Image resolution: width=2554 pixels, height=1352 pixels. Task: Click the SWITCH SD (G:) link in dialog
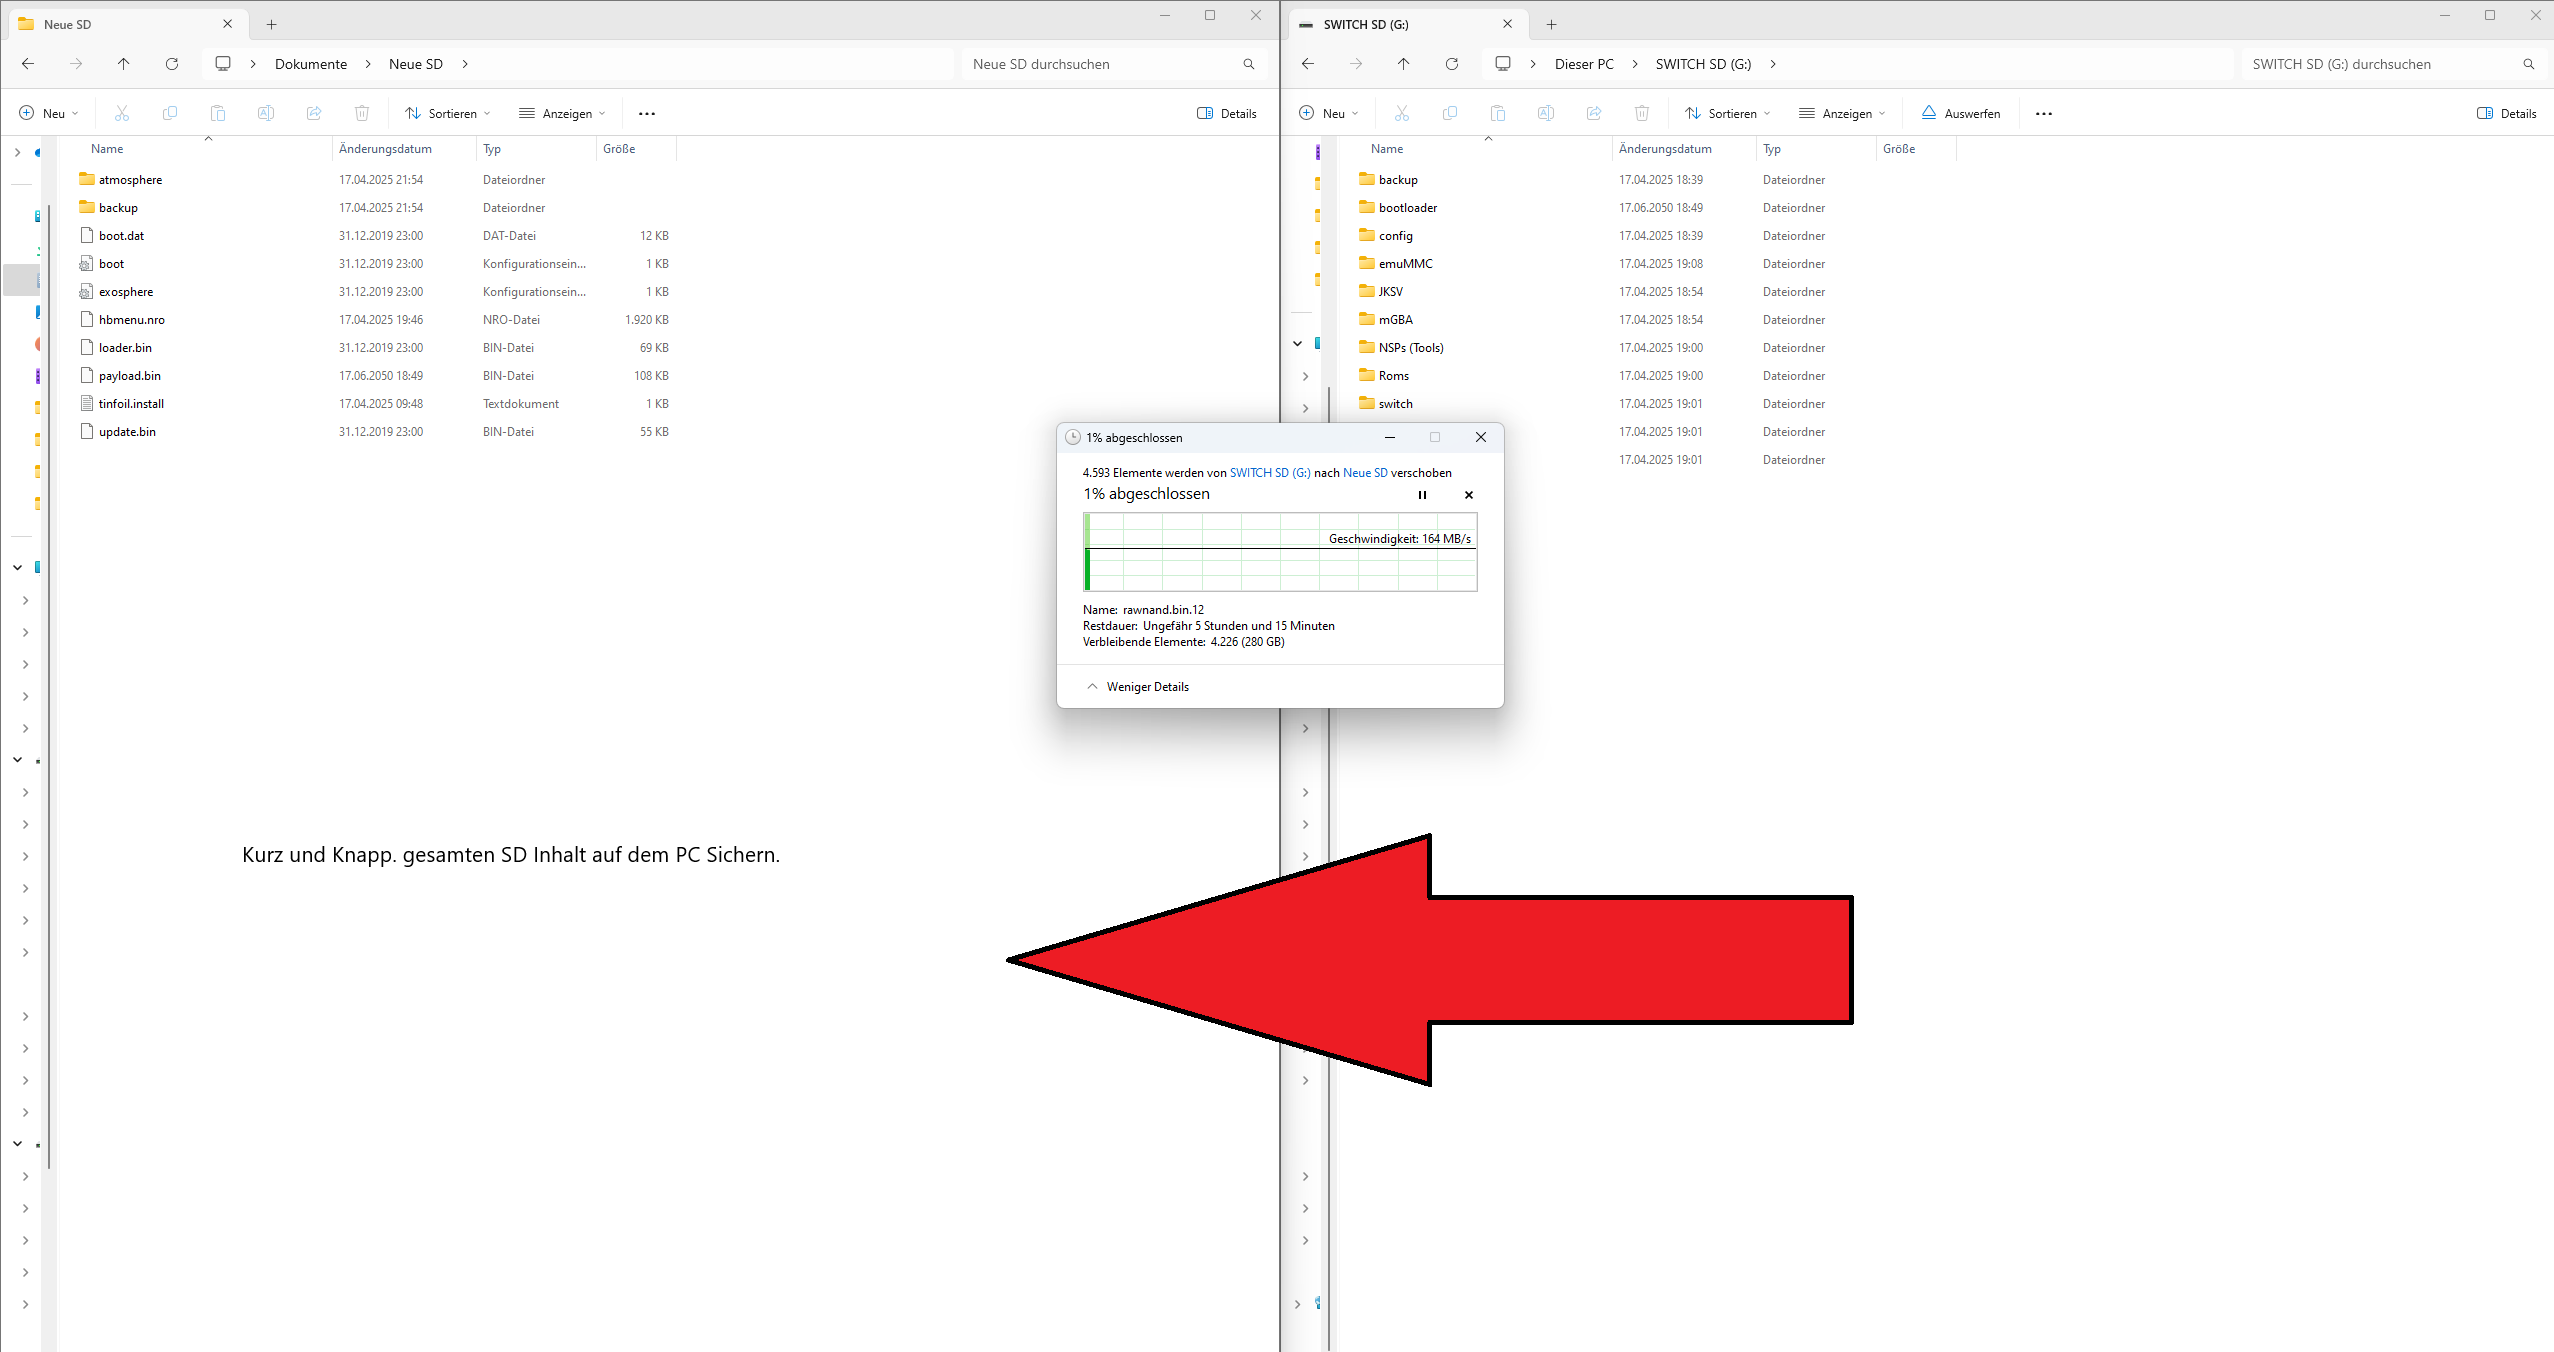1269,473
